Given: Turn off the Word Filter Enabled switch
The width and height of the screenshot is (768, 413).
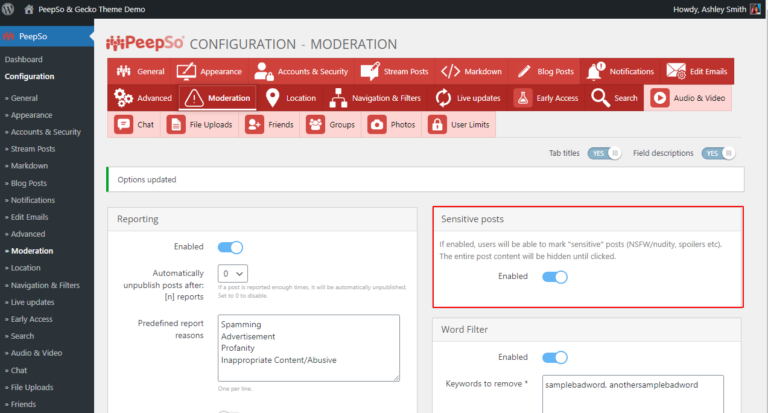Looking at the screenshot, I should (x=554, y=357).
